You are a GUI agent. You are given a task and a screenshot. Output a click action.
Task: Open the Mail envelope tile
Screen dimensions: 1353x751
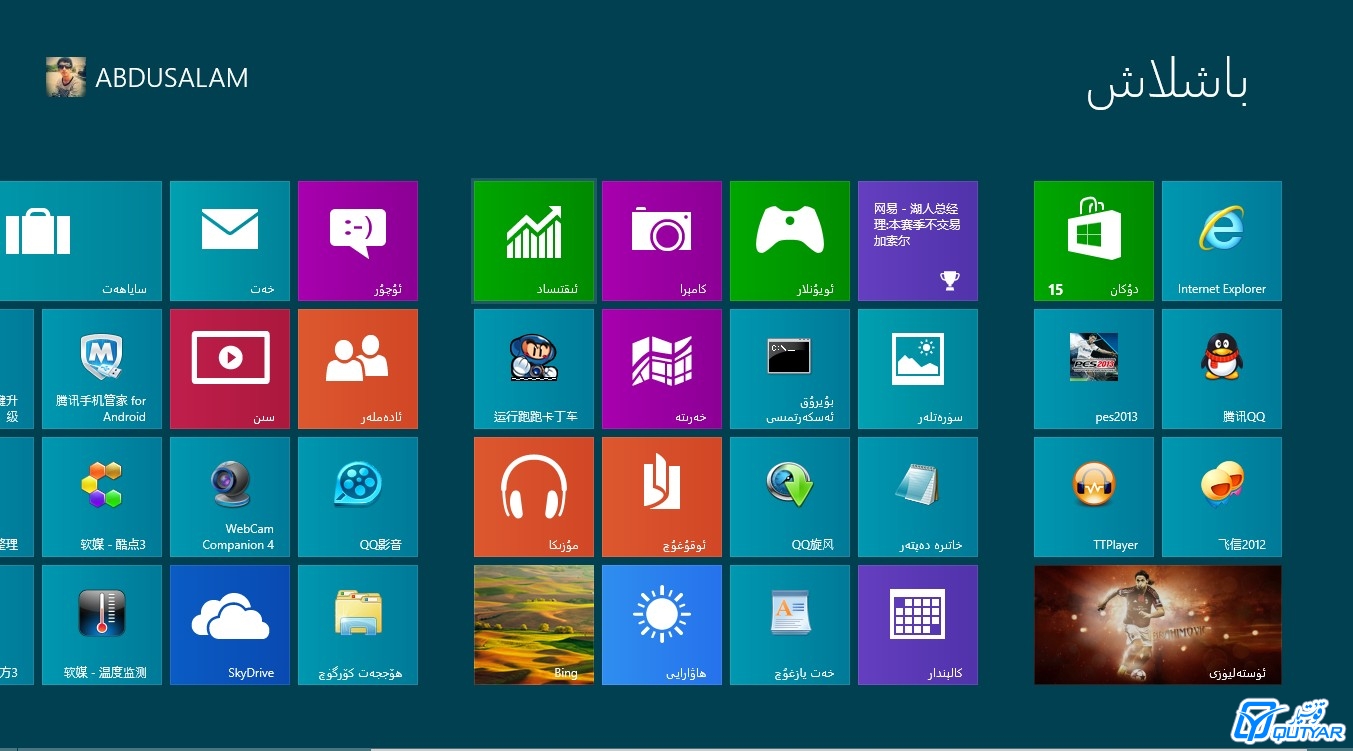[x=230, y=241]
